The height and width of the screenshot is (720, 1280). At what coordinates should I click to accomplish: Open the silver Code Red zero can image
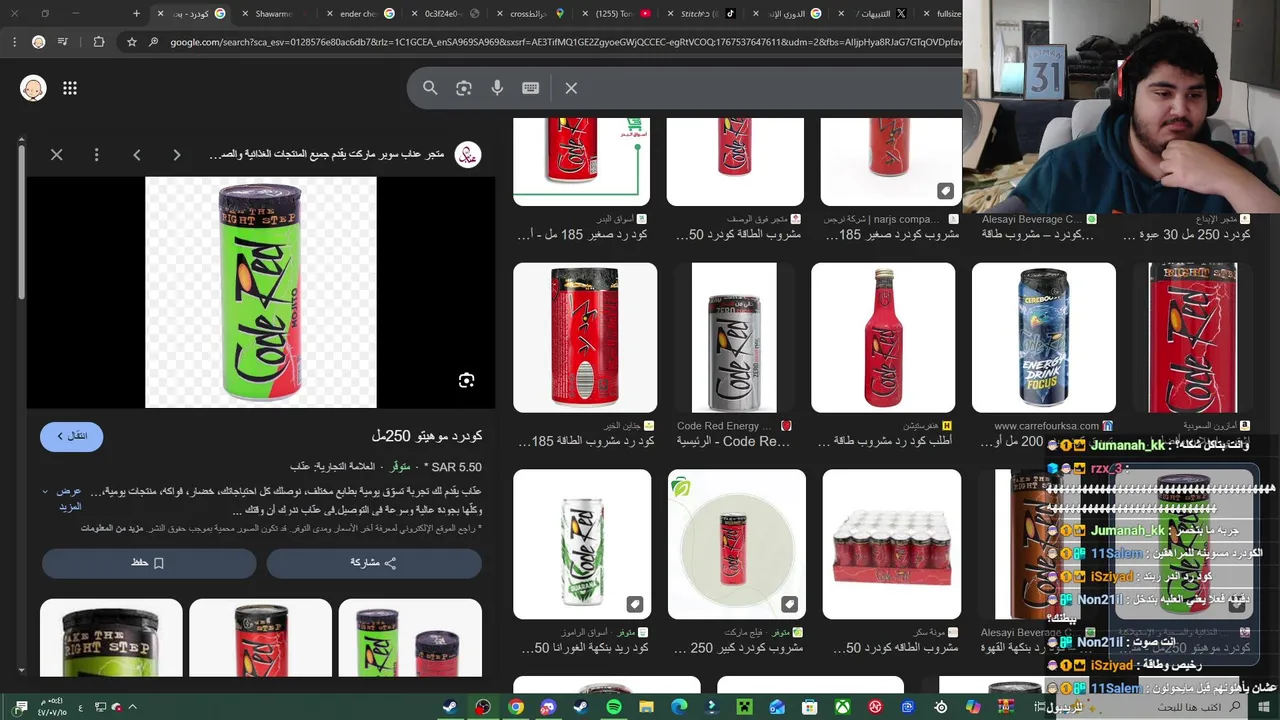tap(734, 338)
